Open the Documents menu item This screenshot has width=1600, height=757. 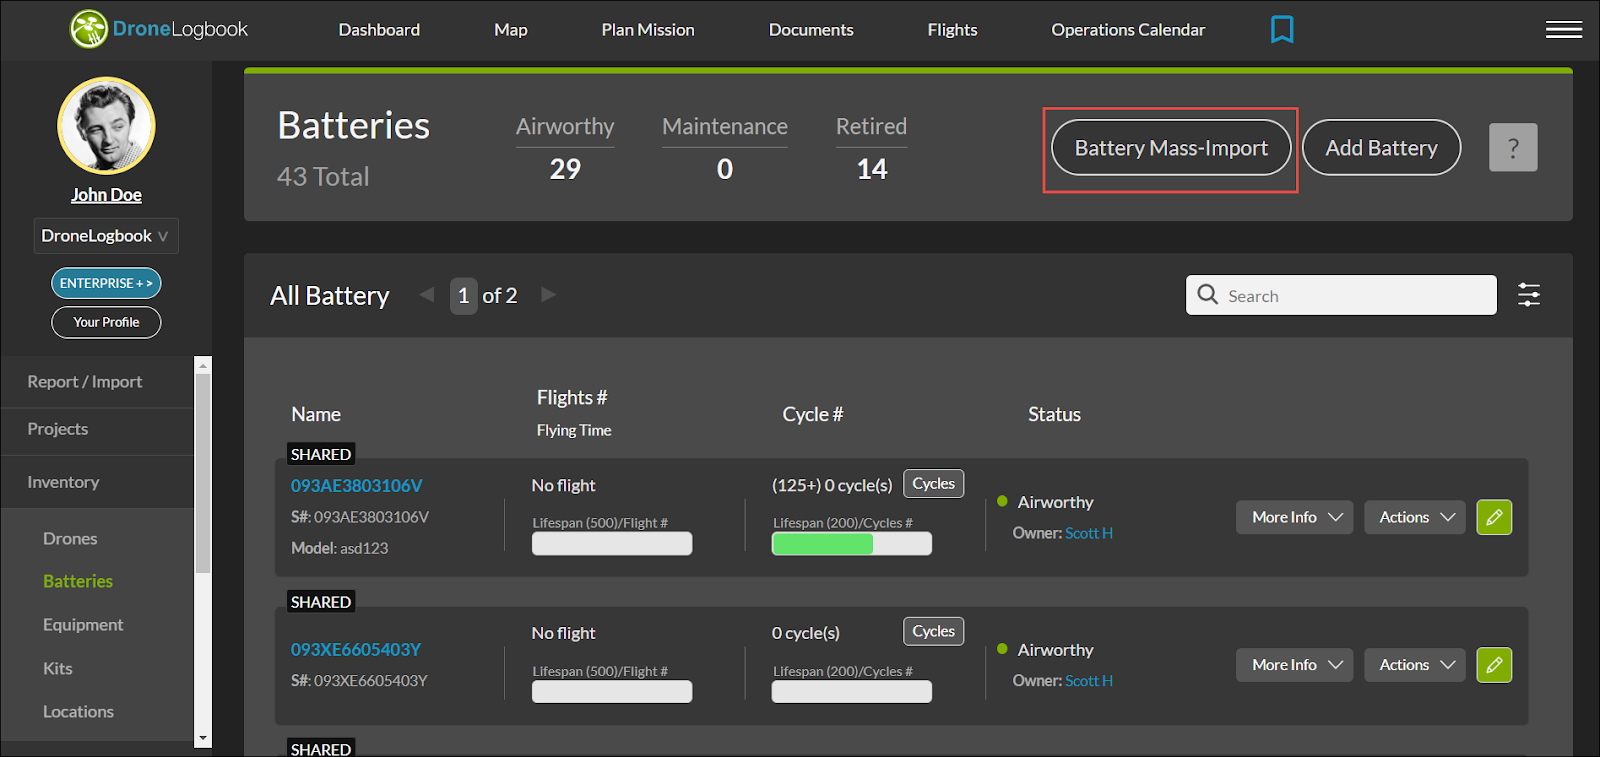pos(811,30)
